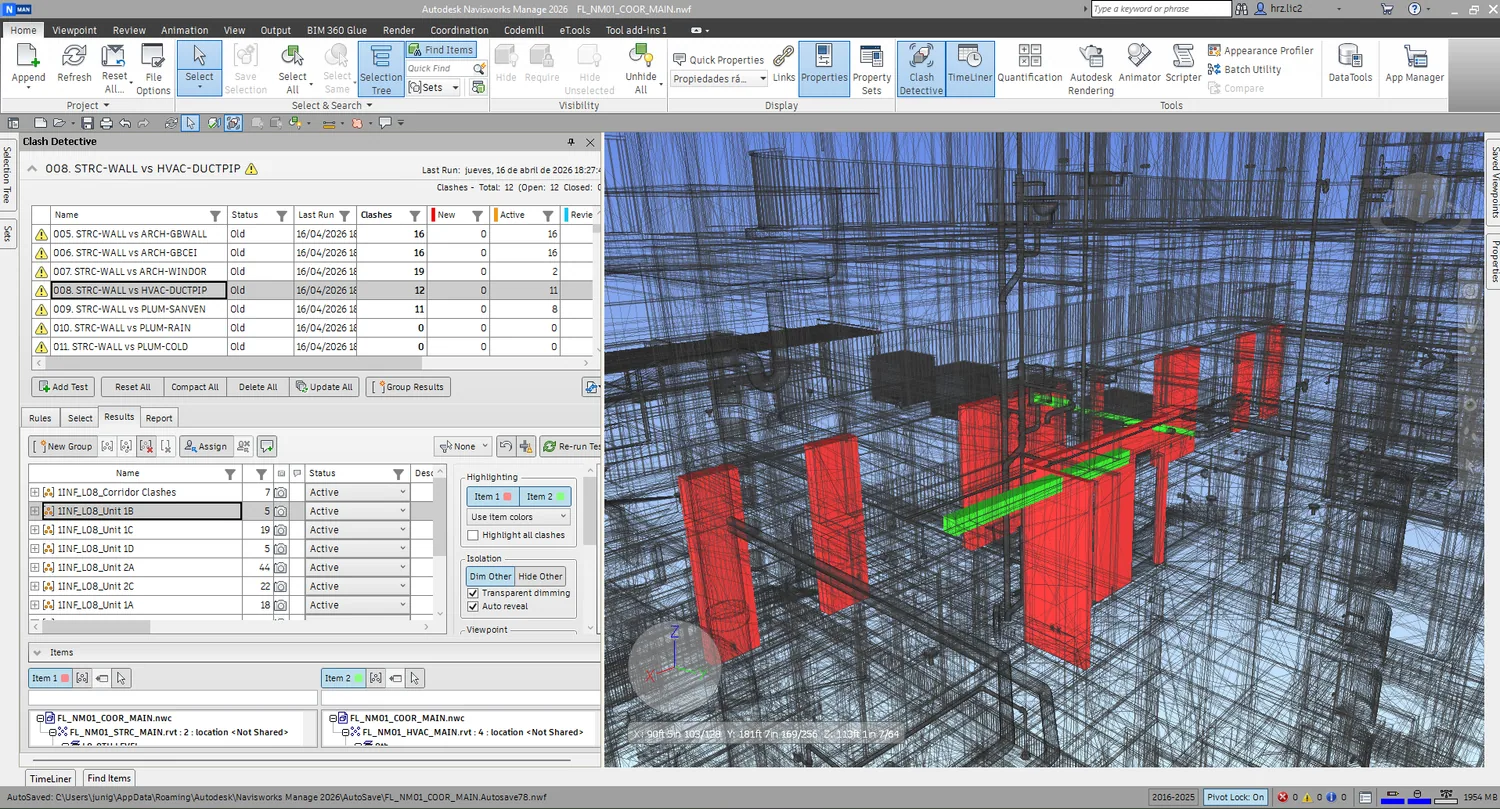The width and height of the screenshot is (1500, 809).
Task: Enable the Highlight all clashes checkbox
Action: coord(474,535)
